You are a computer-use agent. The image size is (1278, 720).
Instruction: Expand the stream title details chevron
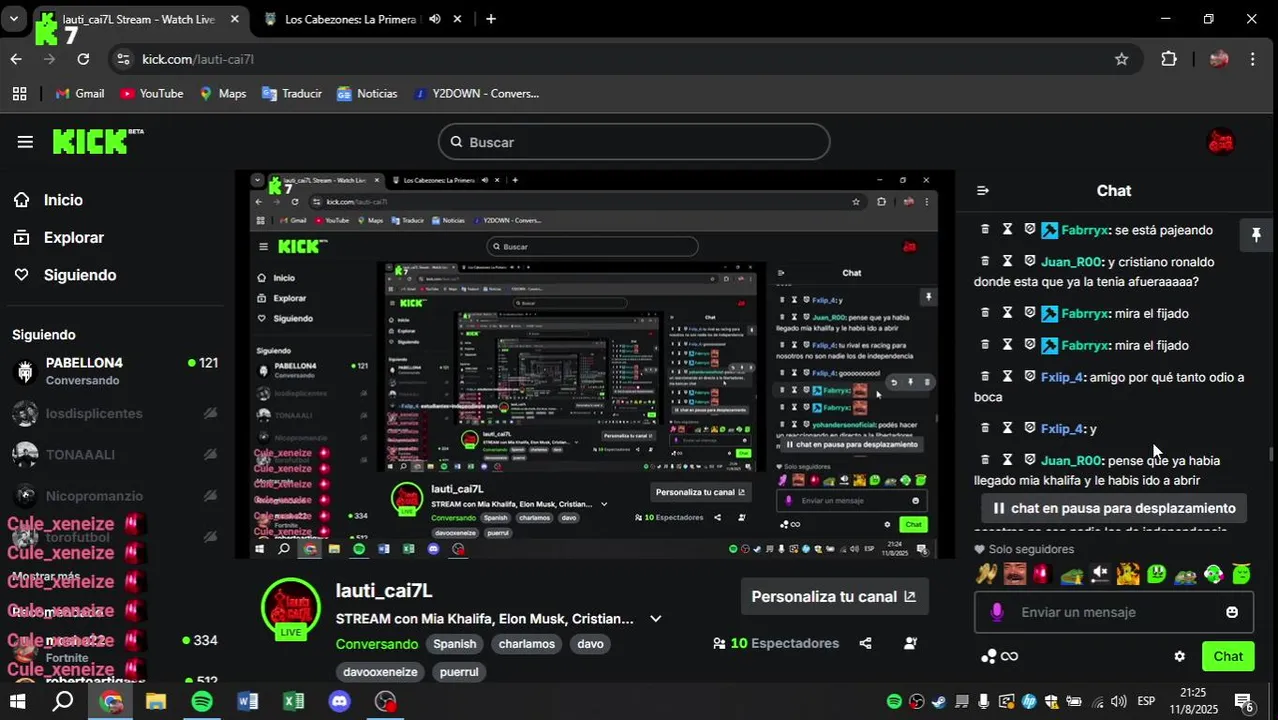[x=656, y=619]
